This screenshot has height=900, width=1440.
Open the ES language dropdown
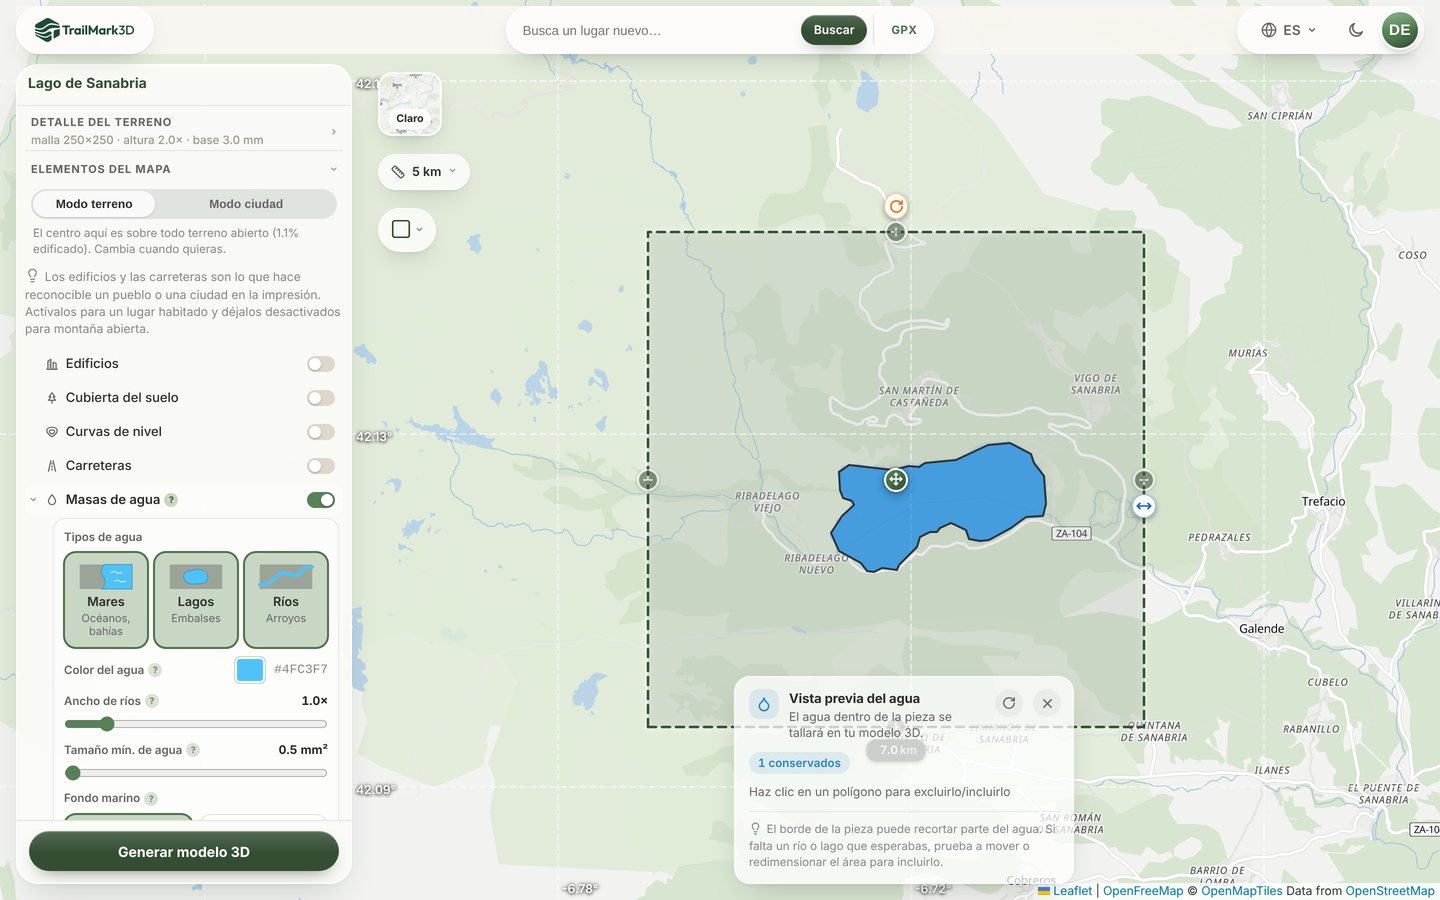(x=1289, y=30)
